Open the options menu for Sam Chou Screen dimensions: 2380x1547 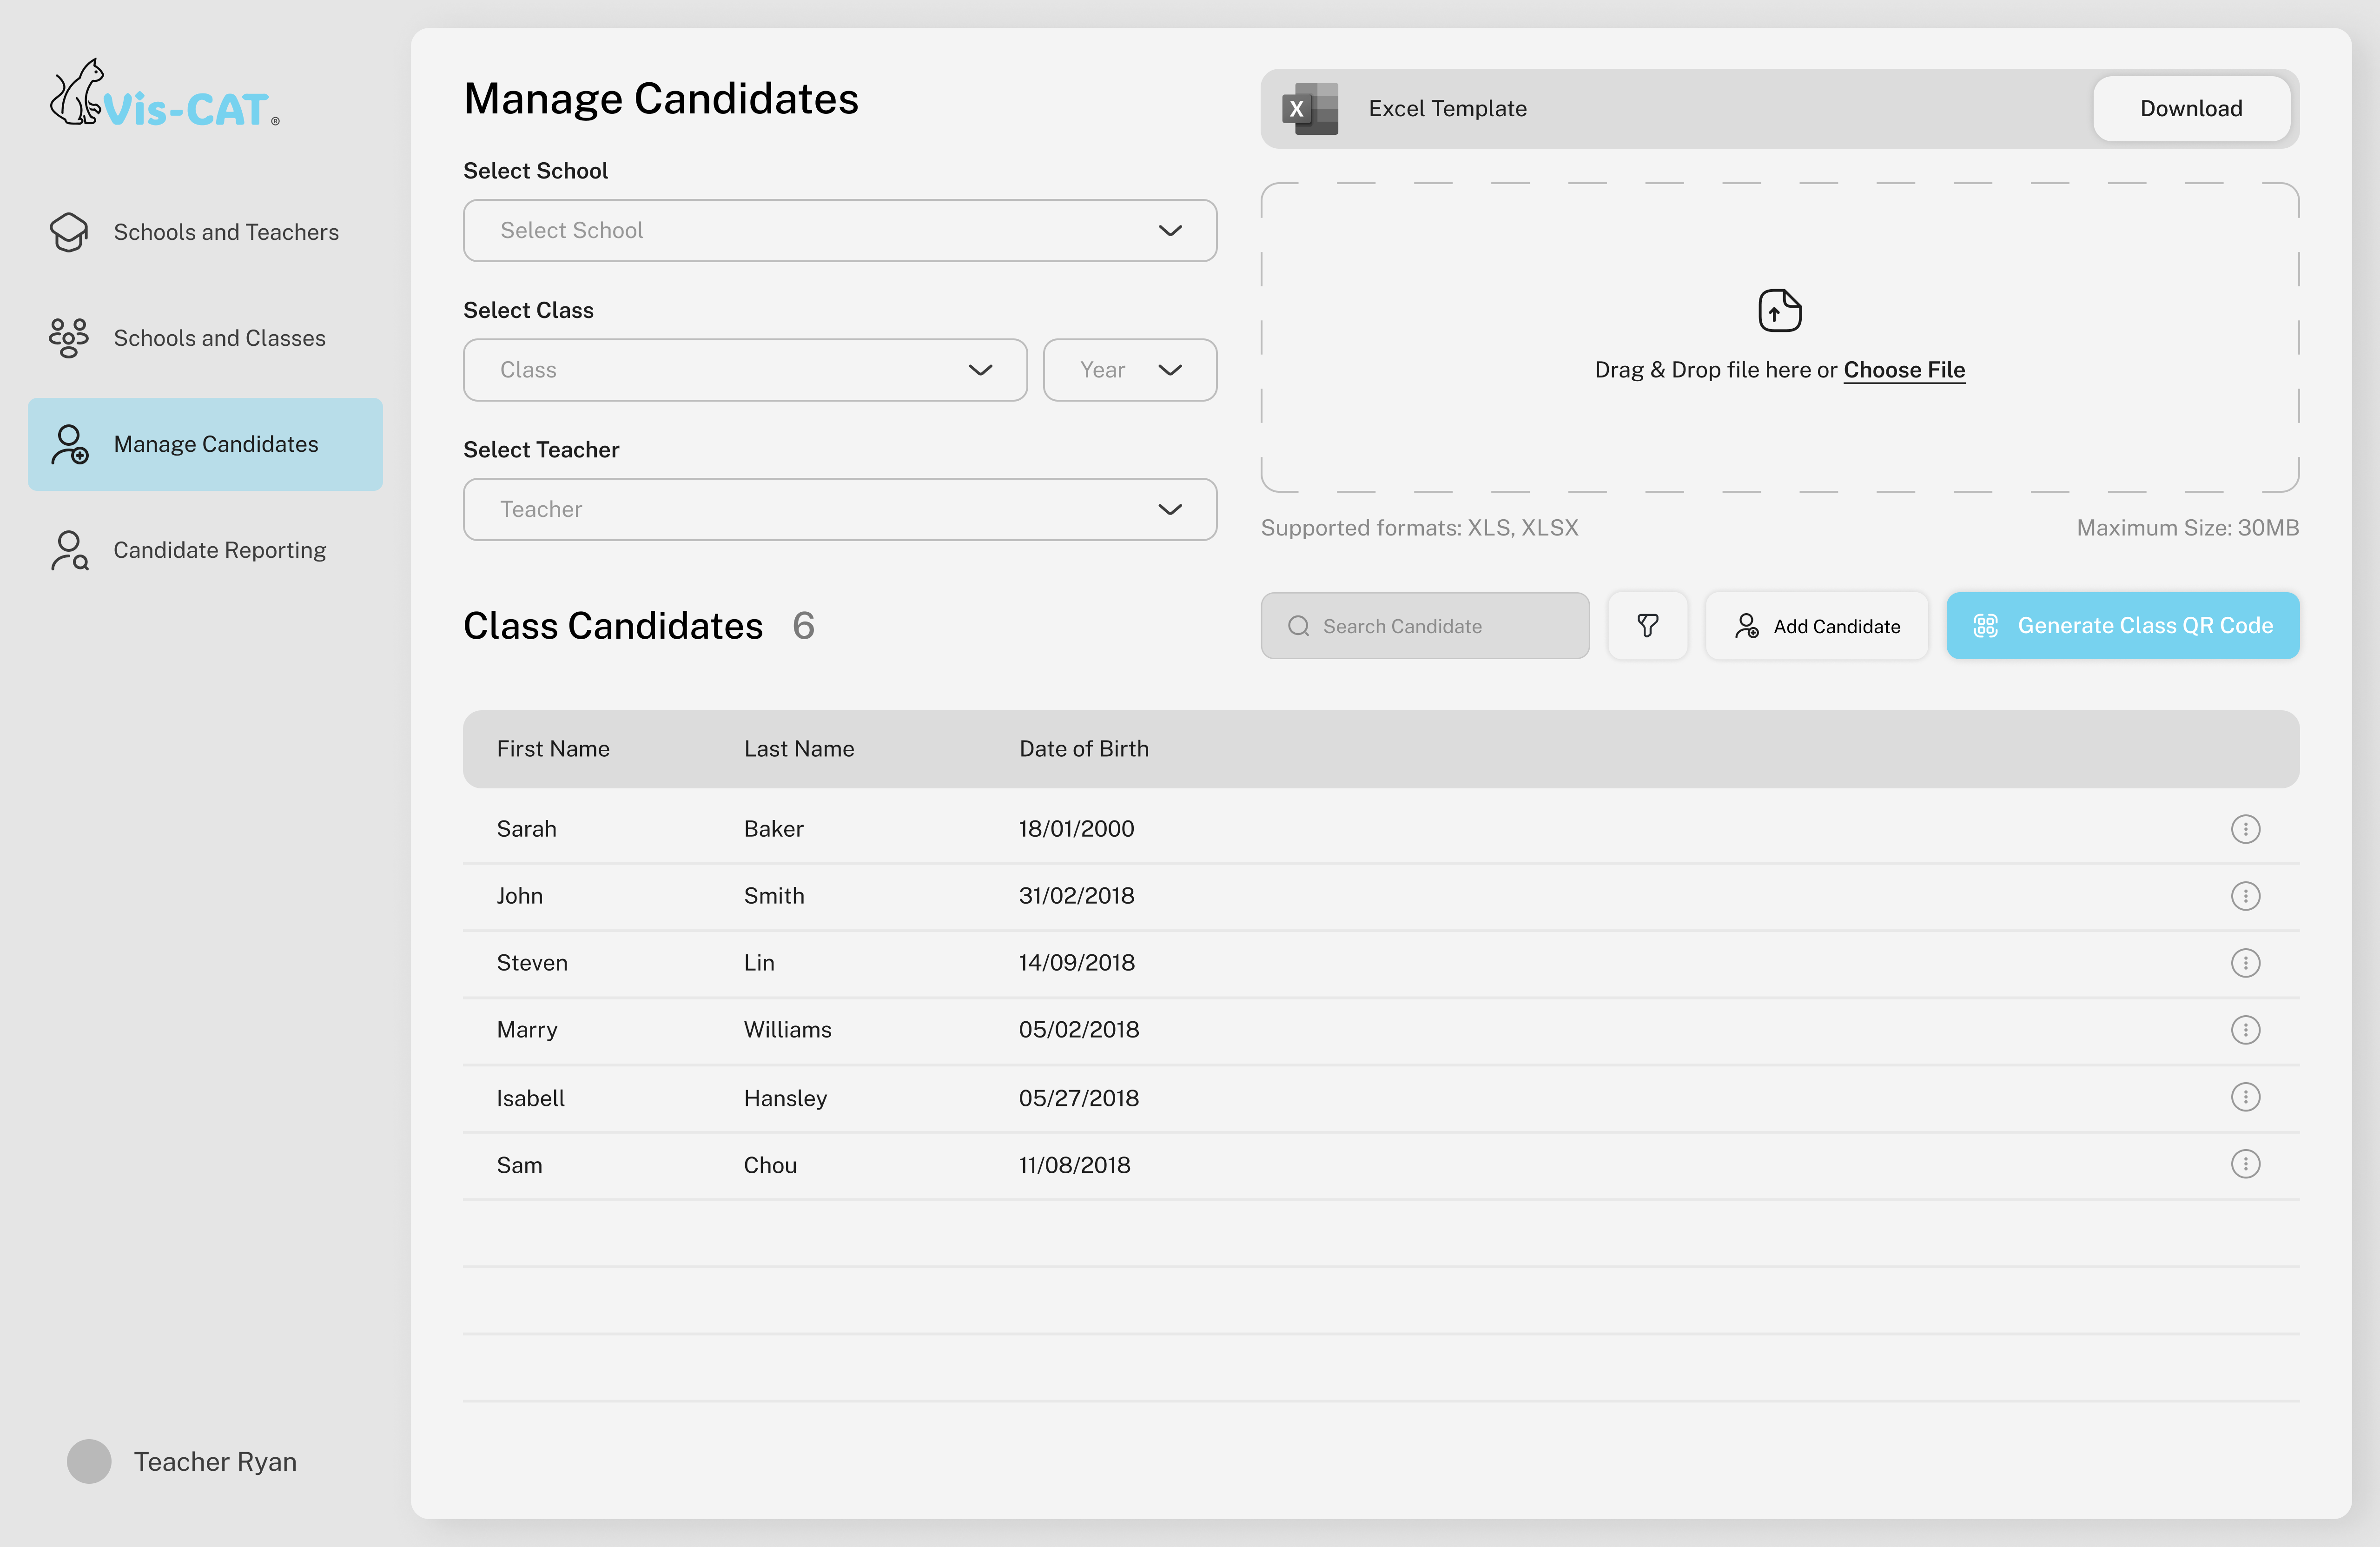pos(2245,1164)
